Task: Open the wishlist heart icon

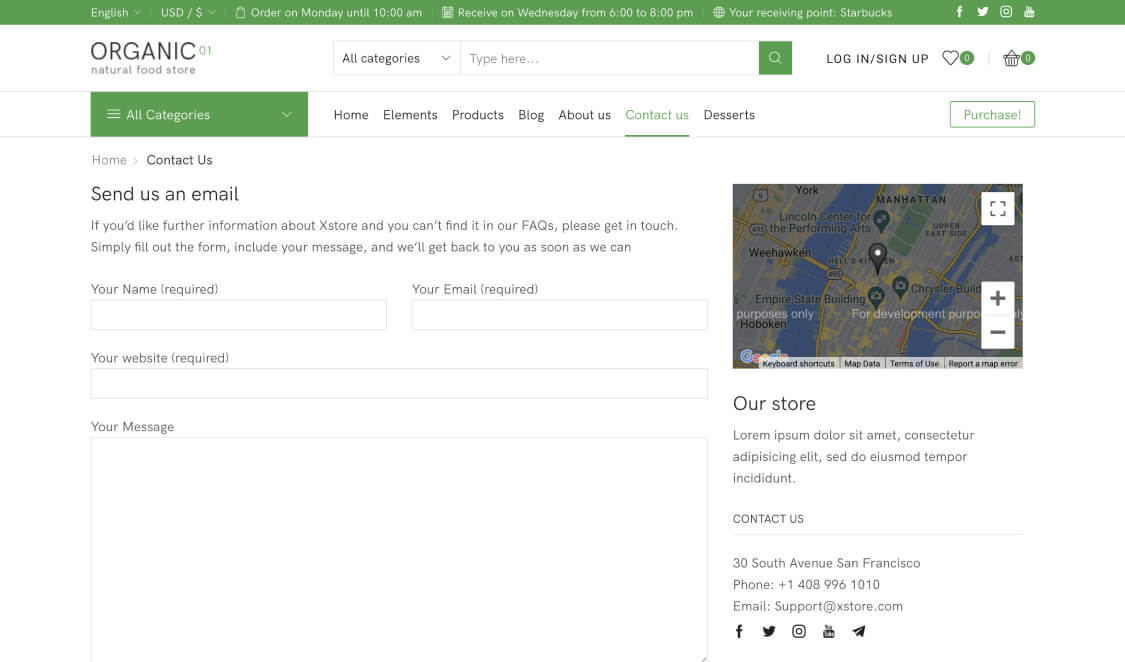Action: tap(951, 58)
